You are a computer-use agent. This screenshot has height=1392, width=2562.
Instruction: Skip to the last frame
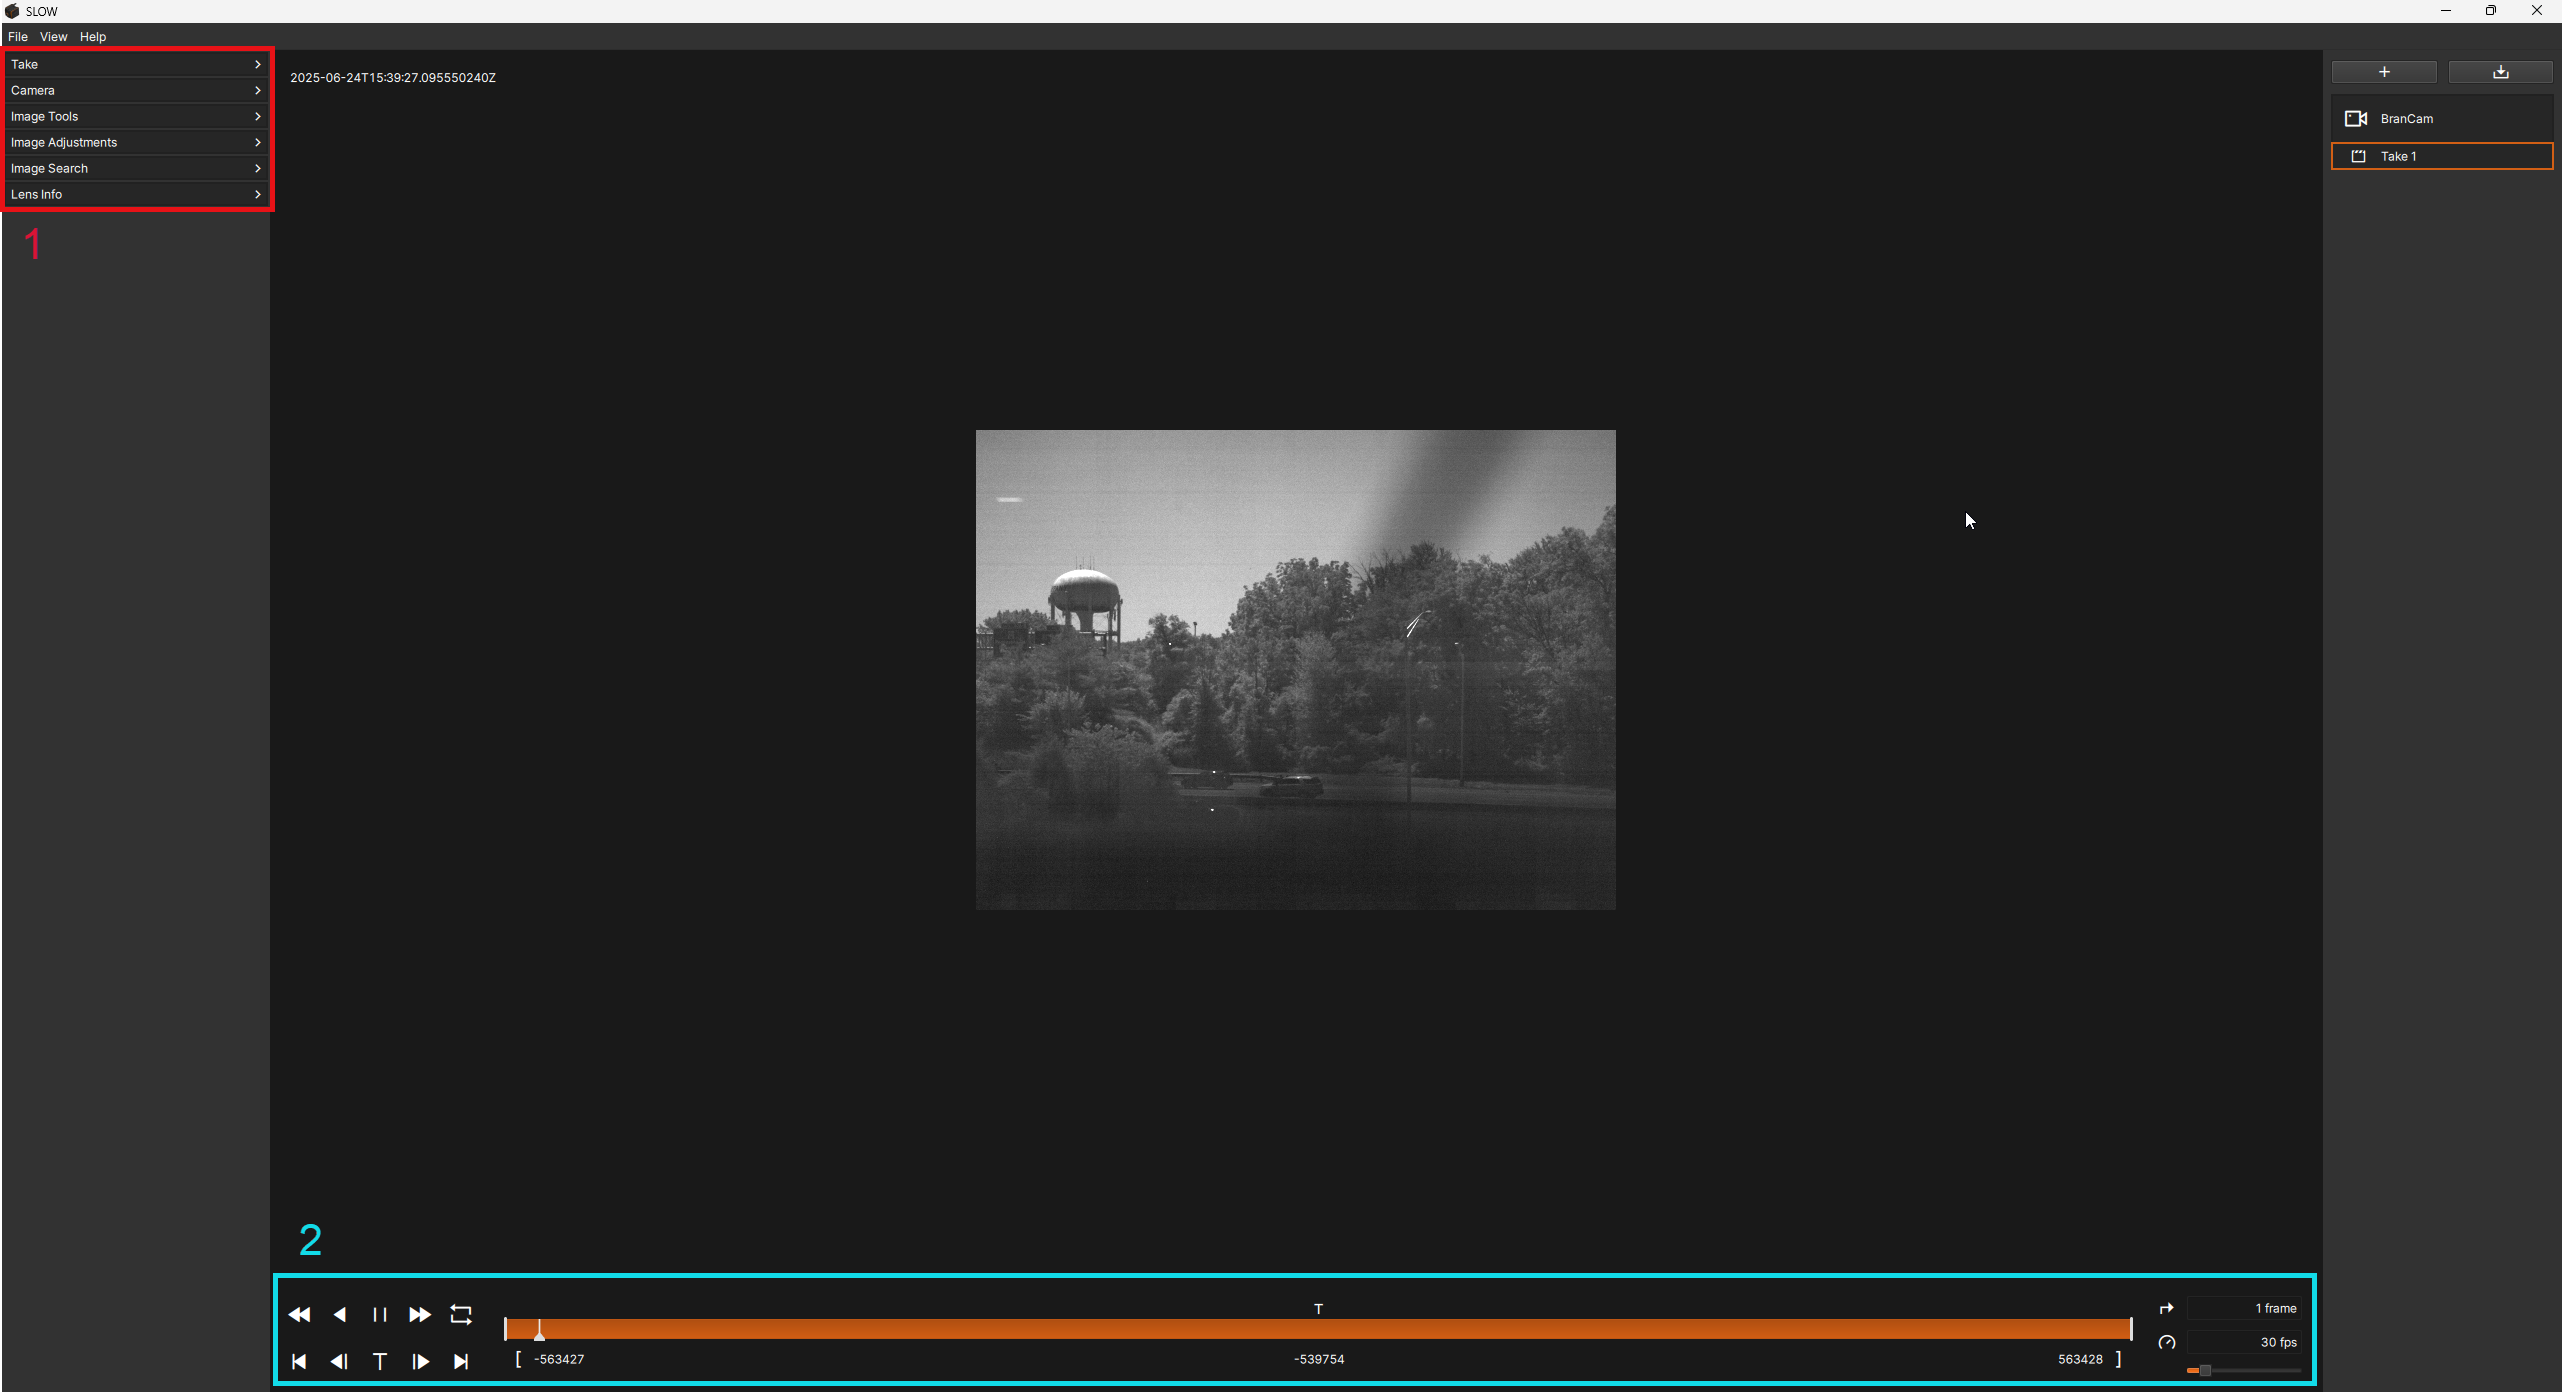pyautogui.click(x=461, y=1361)
